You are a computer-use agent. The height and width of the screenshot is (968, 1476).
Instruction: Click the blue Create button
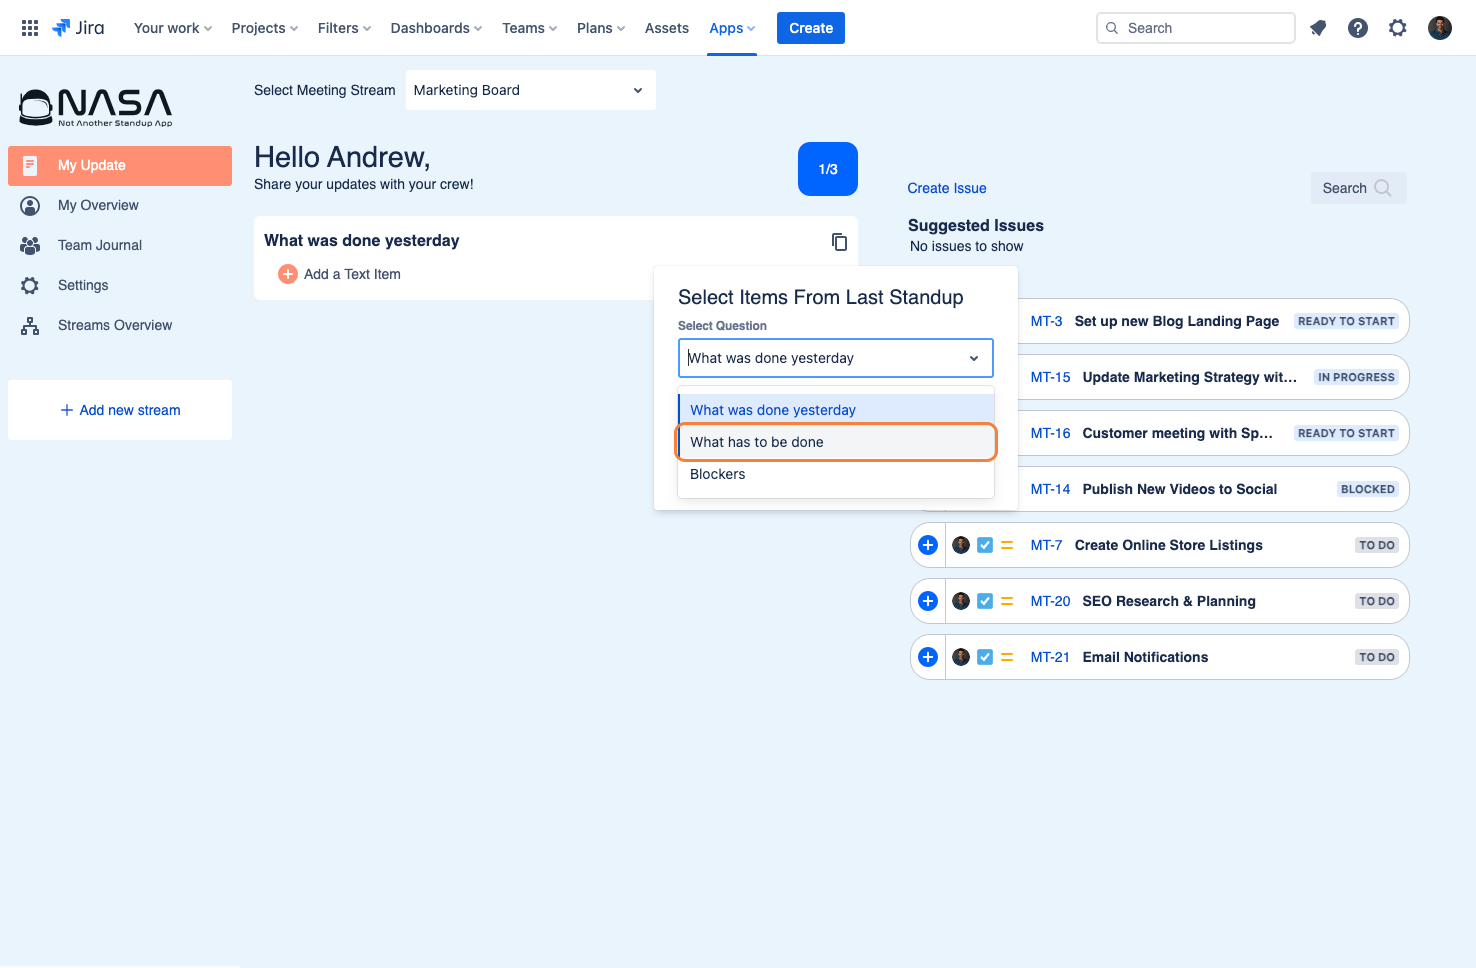pos(811,28)
